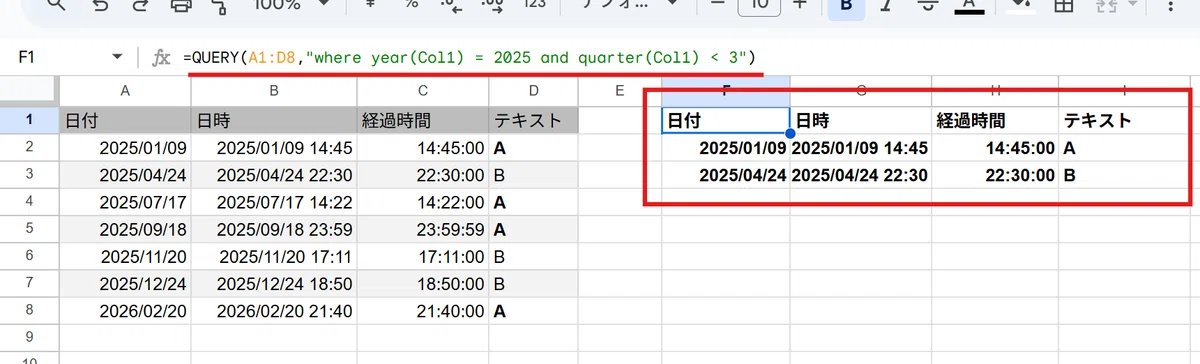Click cell C5 with 23:59:59
Viewport: 1200px width, 364px height.
coord(422,229)
